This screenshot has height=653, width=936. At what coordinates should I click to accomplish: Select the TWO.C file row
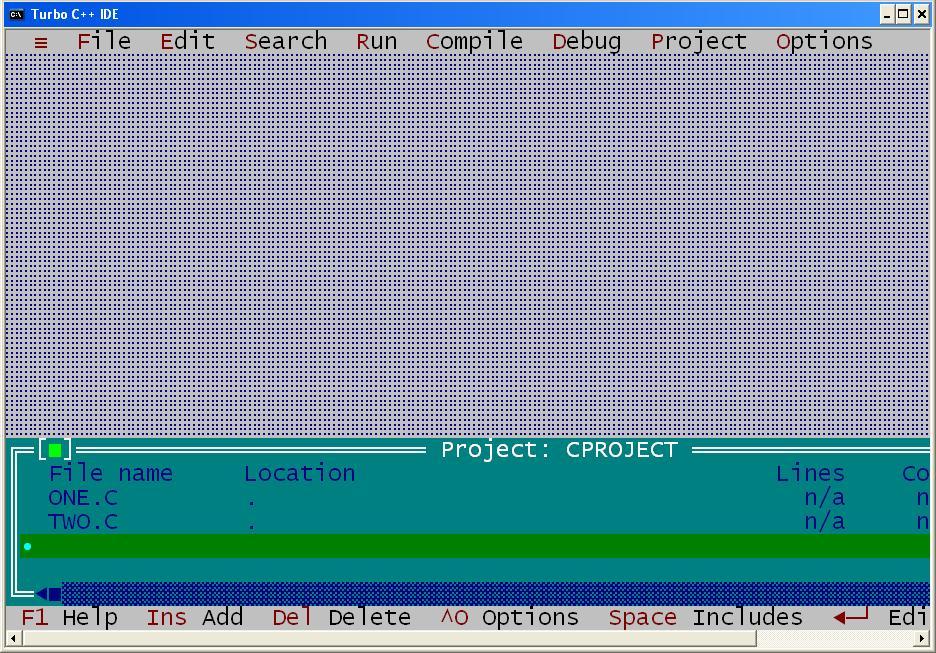475,522
